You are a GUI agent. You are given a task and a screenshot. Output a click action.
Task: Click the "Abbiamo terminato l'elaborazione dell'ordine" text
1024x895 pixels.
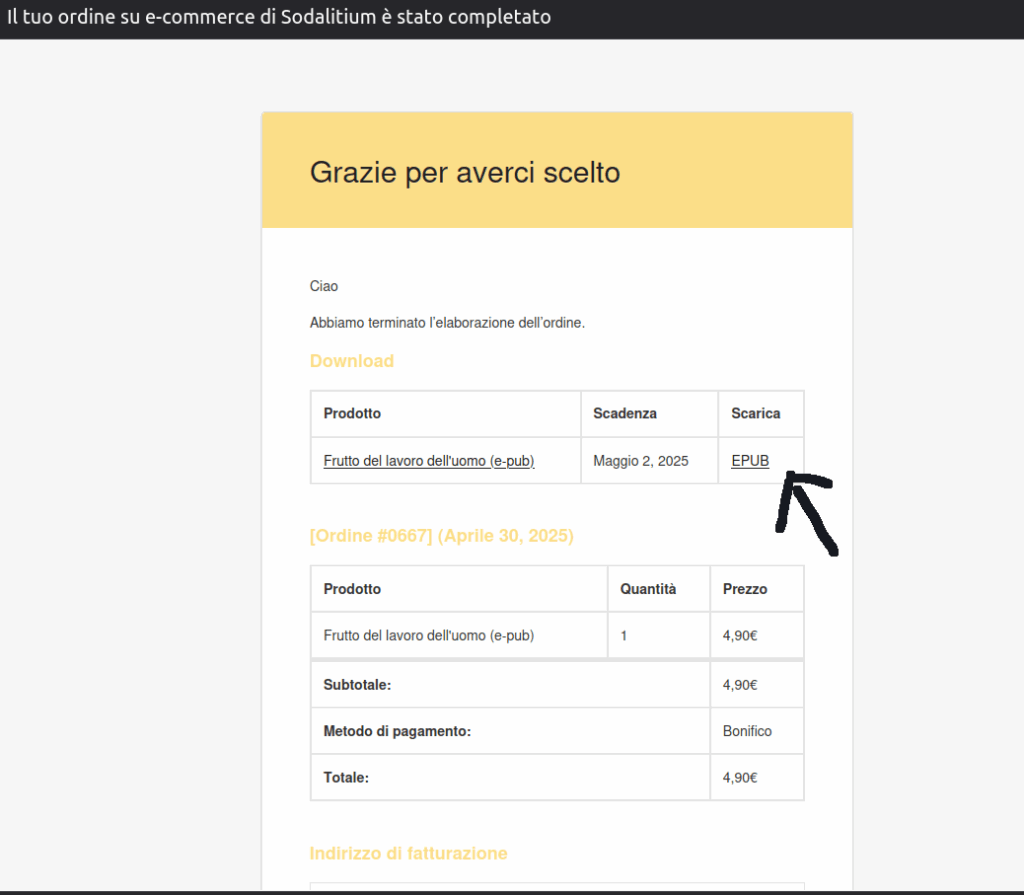tap(447, 323)
